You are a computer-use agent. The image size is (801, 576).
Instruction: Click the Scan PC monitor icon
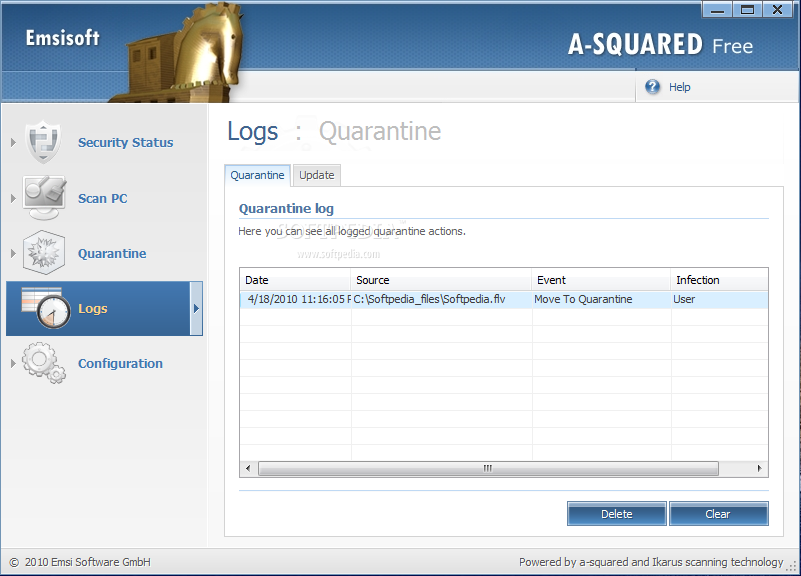[x=44, y=198]
